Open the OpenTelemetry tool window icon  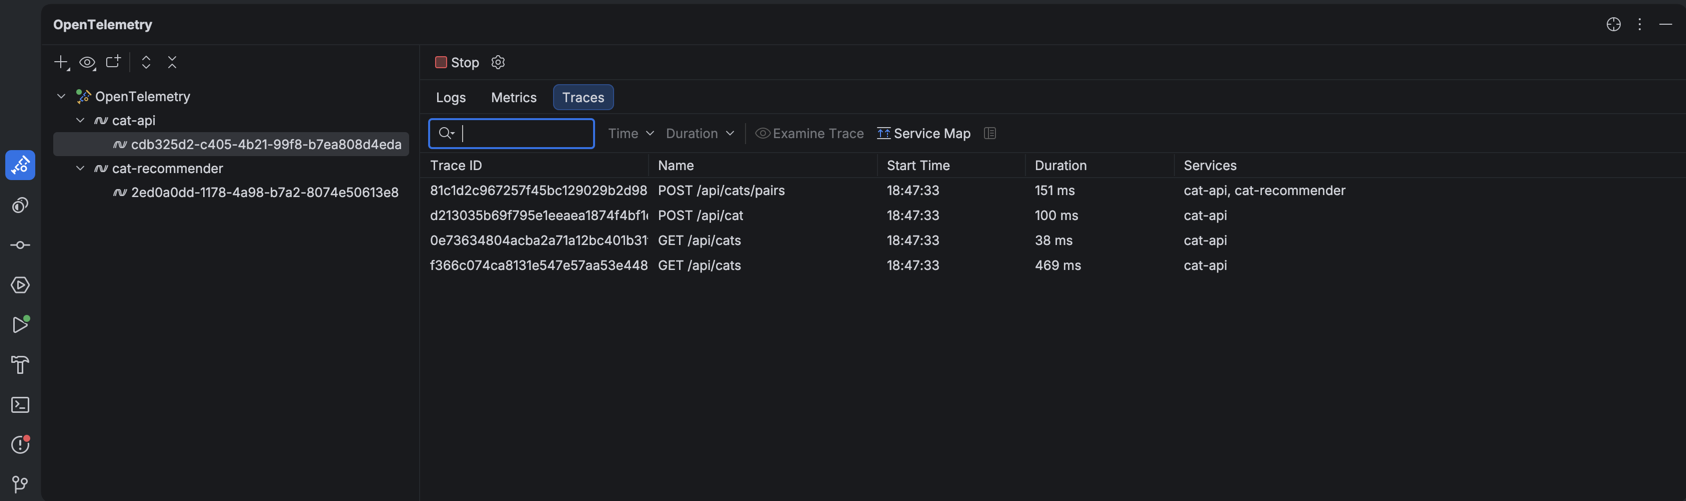pos(20,165)
